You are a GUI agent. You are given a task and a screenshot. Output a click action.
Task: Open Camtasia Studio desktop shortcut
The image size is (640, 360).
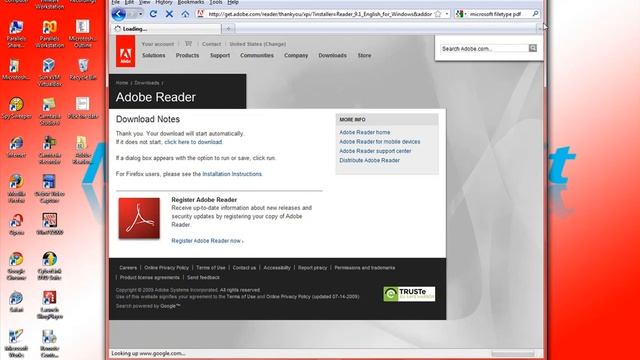click(49, 111)
